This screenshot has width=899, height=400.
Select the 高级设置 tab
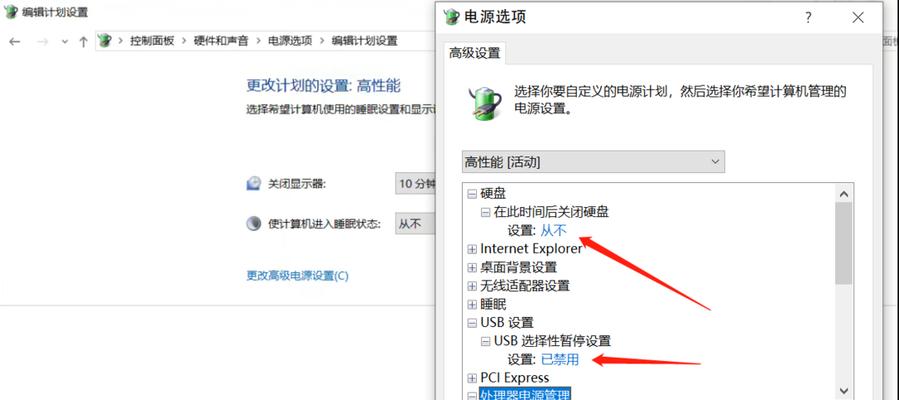coord(475,53)
